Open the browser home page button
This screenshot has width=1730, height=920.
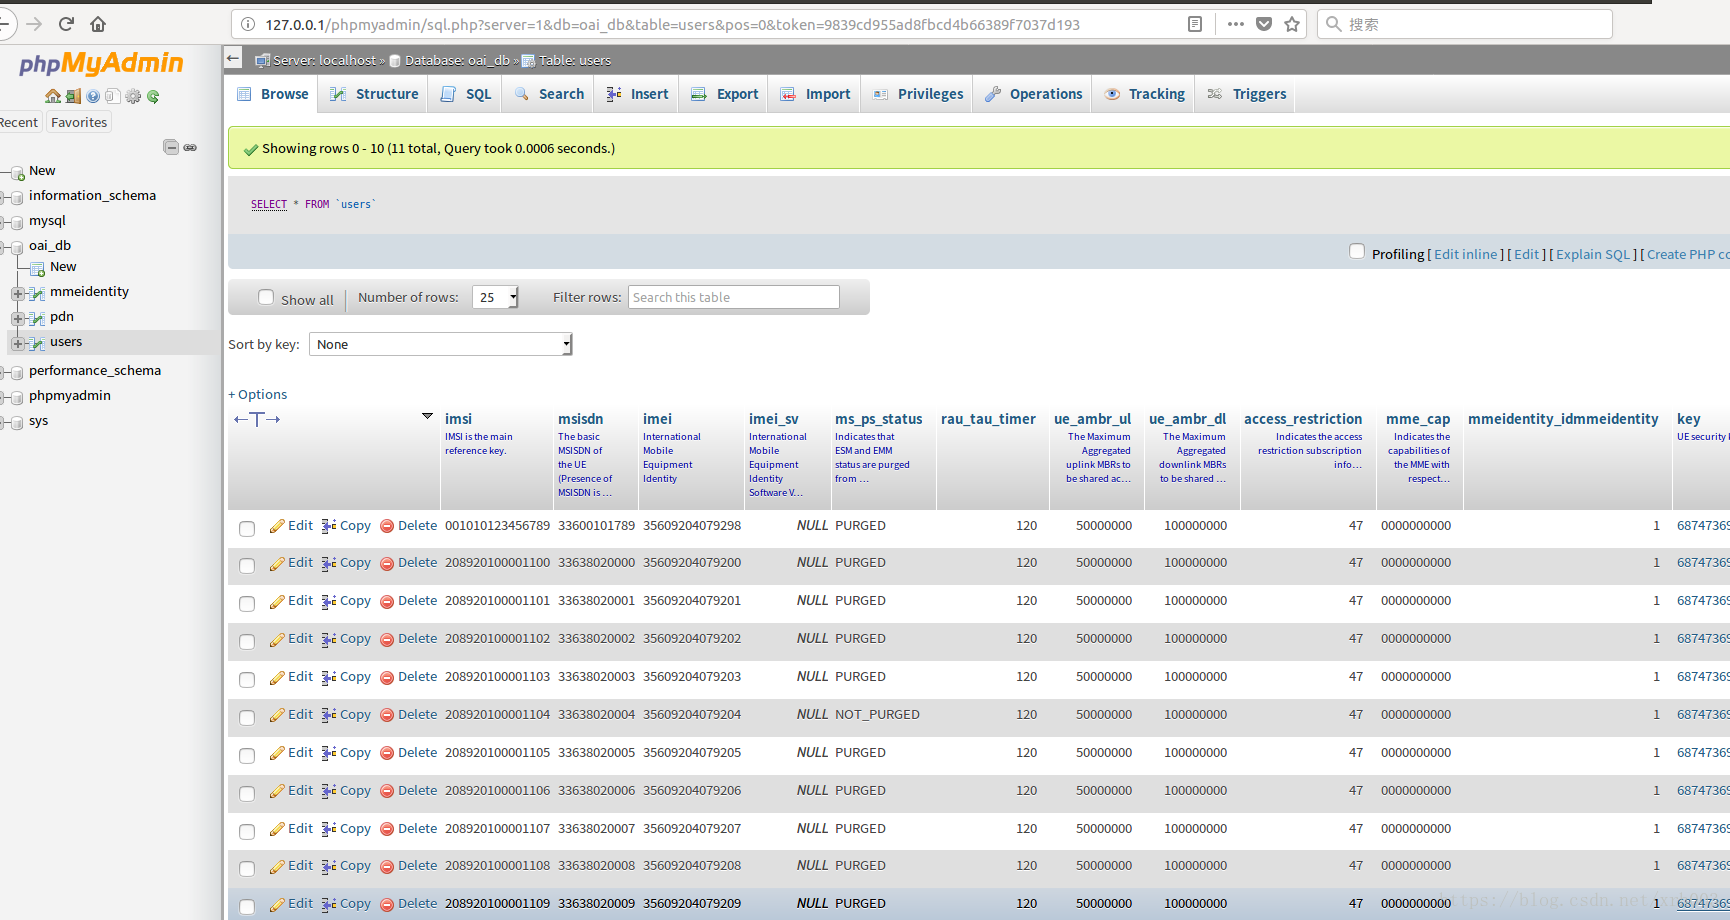tap(98, 24)
